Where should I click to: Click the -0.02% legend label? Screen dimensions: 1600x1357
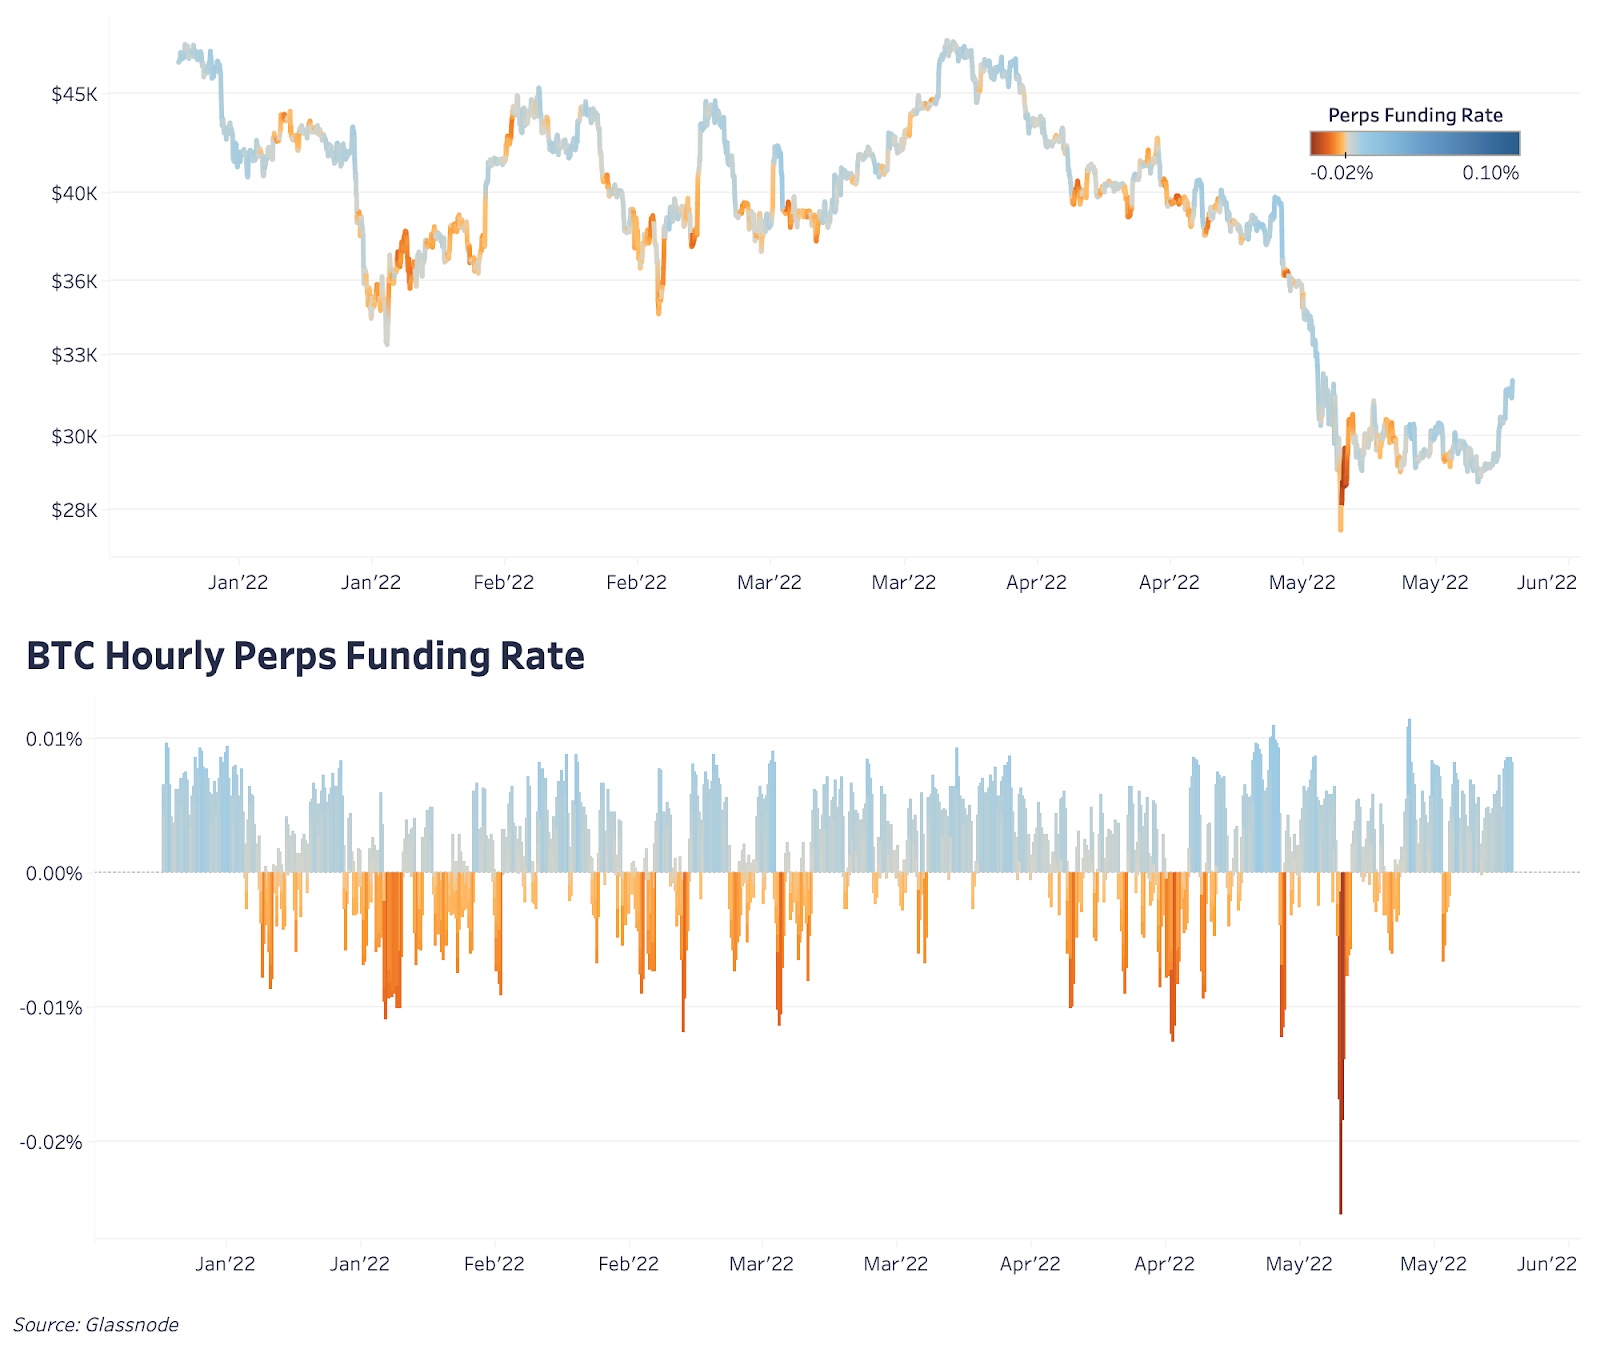coord(1341,173)
